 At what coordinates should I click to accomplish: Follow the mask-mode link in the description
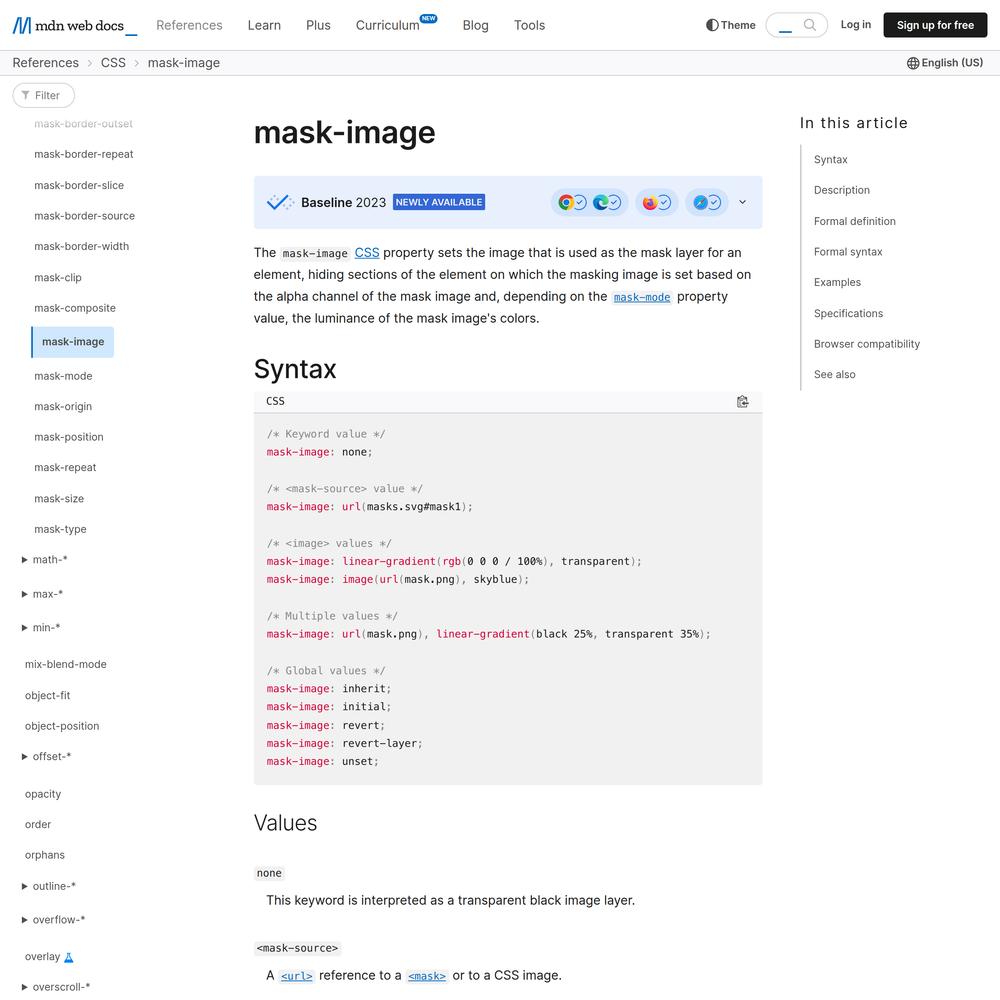[x=641, y=297]
